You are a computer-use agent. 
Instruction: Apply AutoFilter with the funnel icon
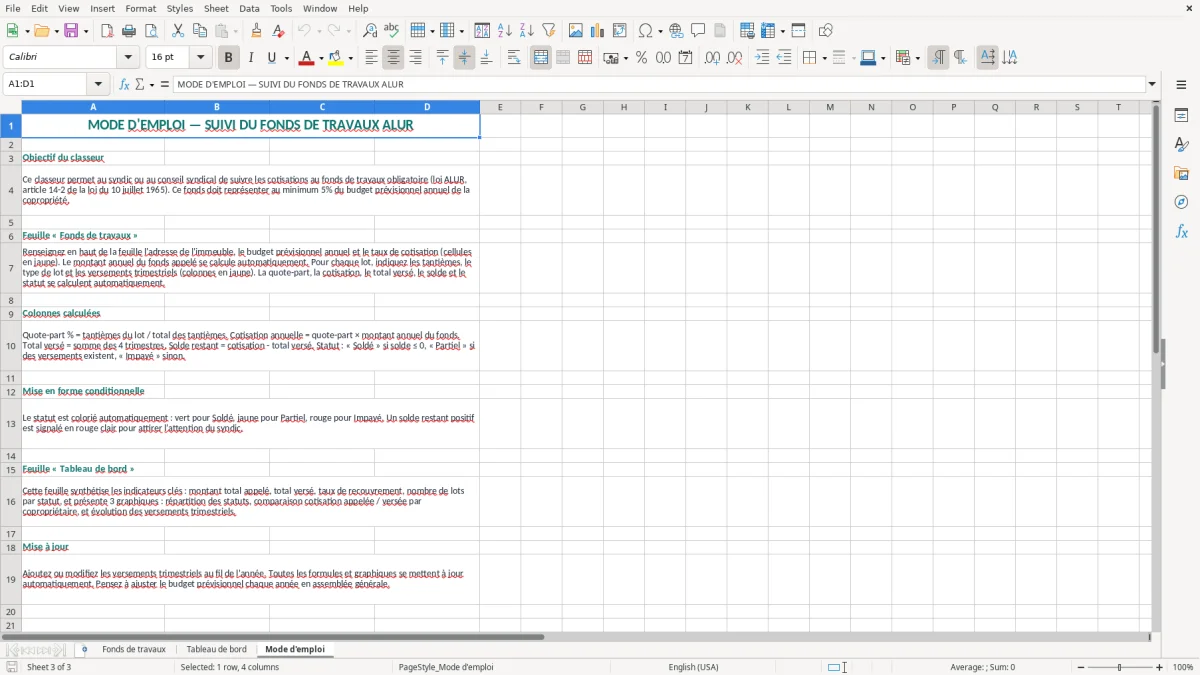549,31
